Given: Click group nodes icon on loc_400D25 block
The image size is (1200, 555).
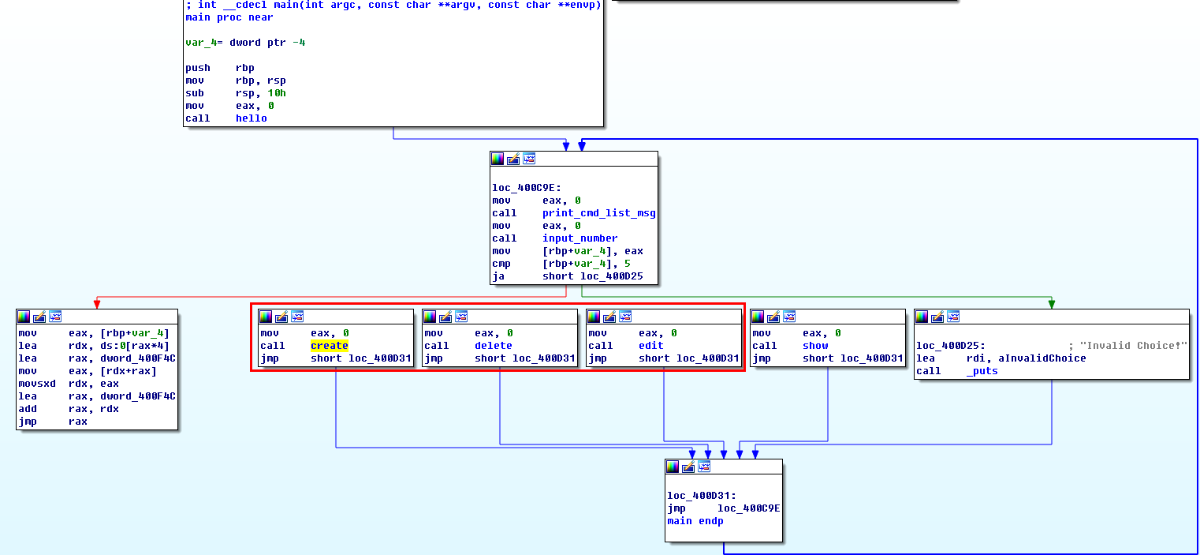Looking at the screenshot, I should [954, 316].
